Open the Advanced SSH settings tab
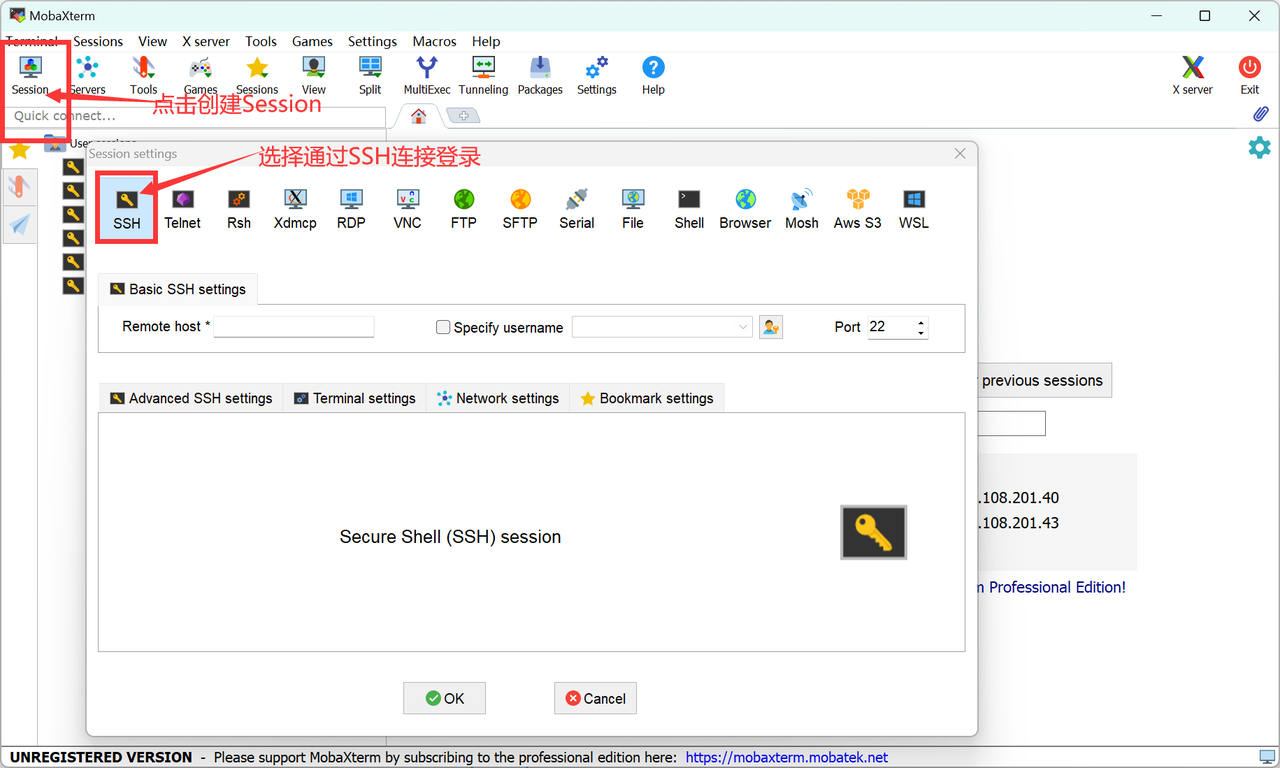 (x=191, y=398)
